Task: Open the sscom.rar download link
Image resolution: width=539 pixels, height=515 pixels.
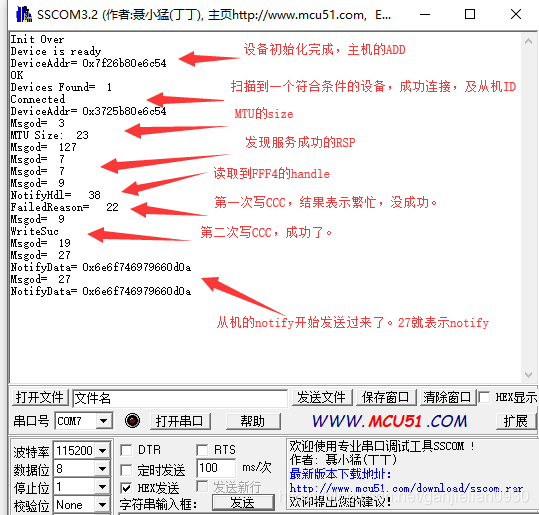Action: (406, 488)
